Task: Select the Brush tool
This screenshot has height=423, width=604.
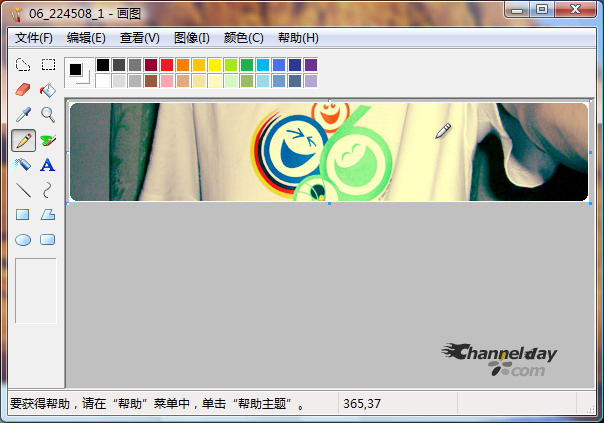Action: (x=48, y=140)
